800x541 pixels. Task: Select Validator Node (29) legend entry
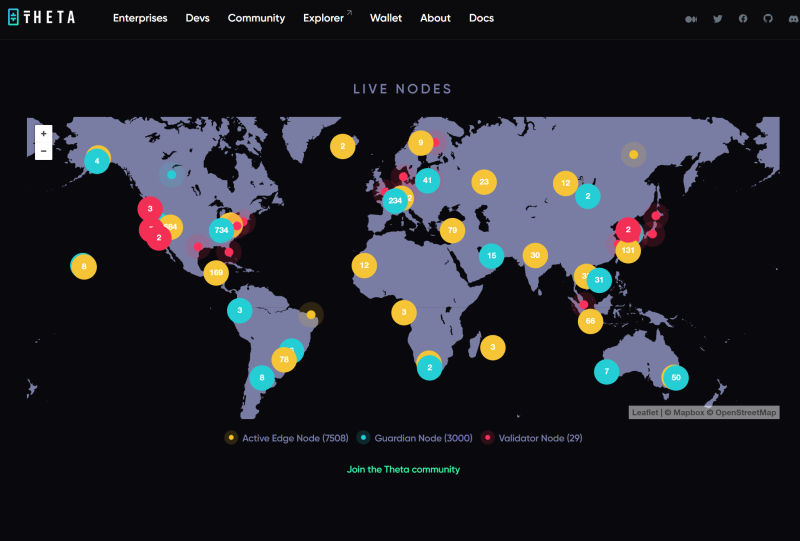532,438
